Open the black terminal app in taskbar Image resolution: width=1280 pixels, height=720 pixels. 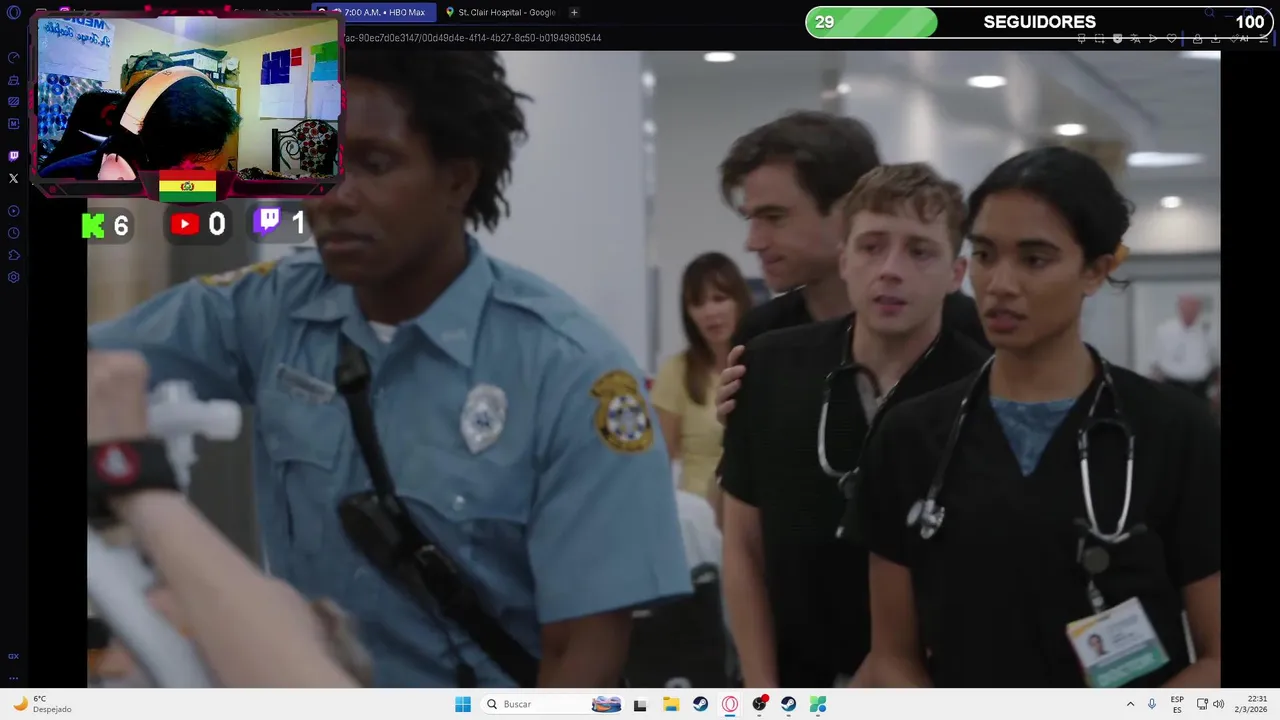(640, 704)
